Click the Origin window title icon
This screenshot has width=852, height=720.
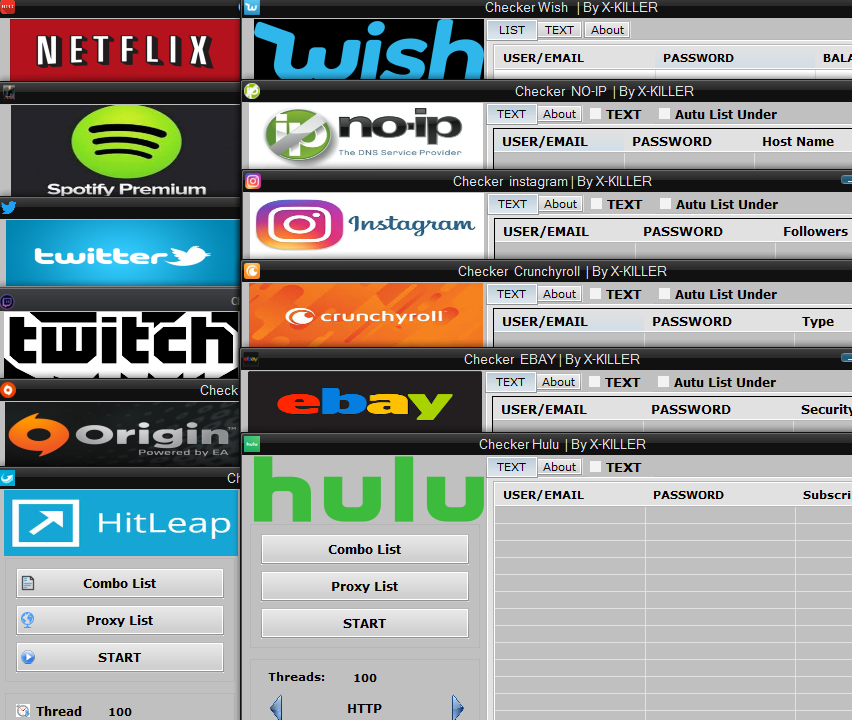[8, 390]
